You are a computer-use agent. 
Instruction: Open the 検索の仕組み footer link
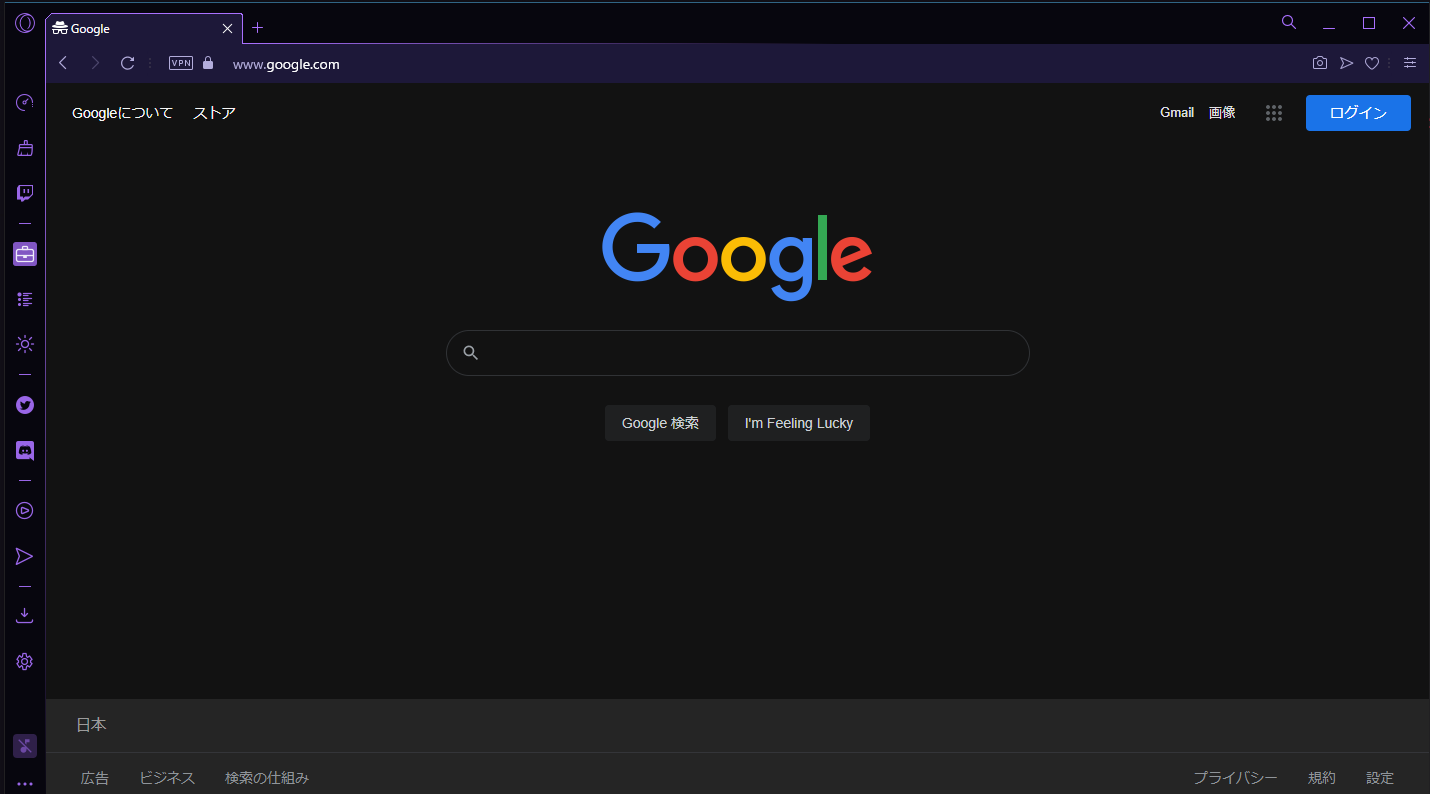pyautogui.click(x=267, y=778)
